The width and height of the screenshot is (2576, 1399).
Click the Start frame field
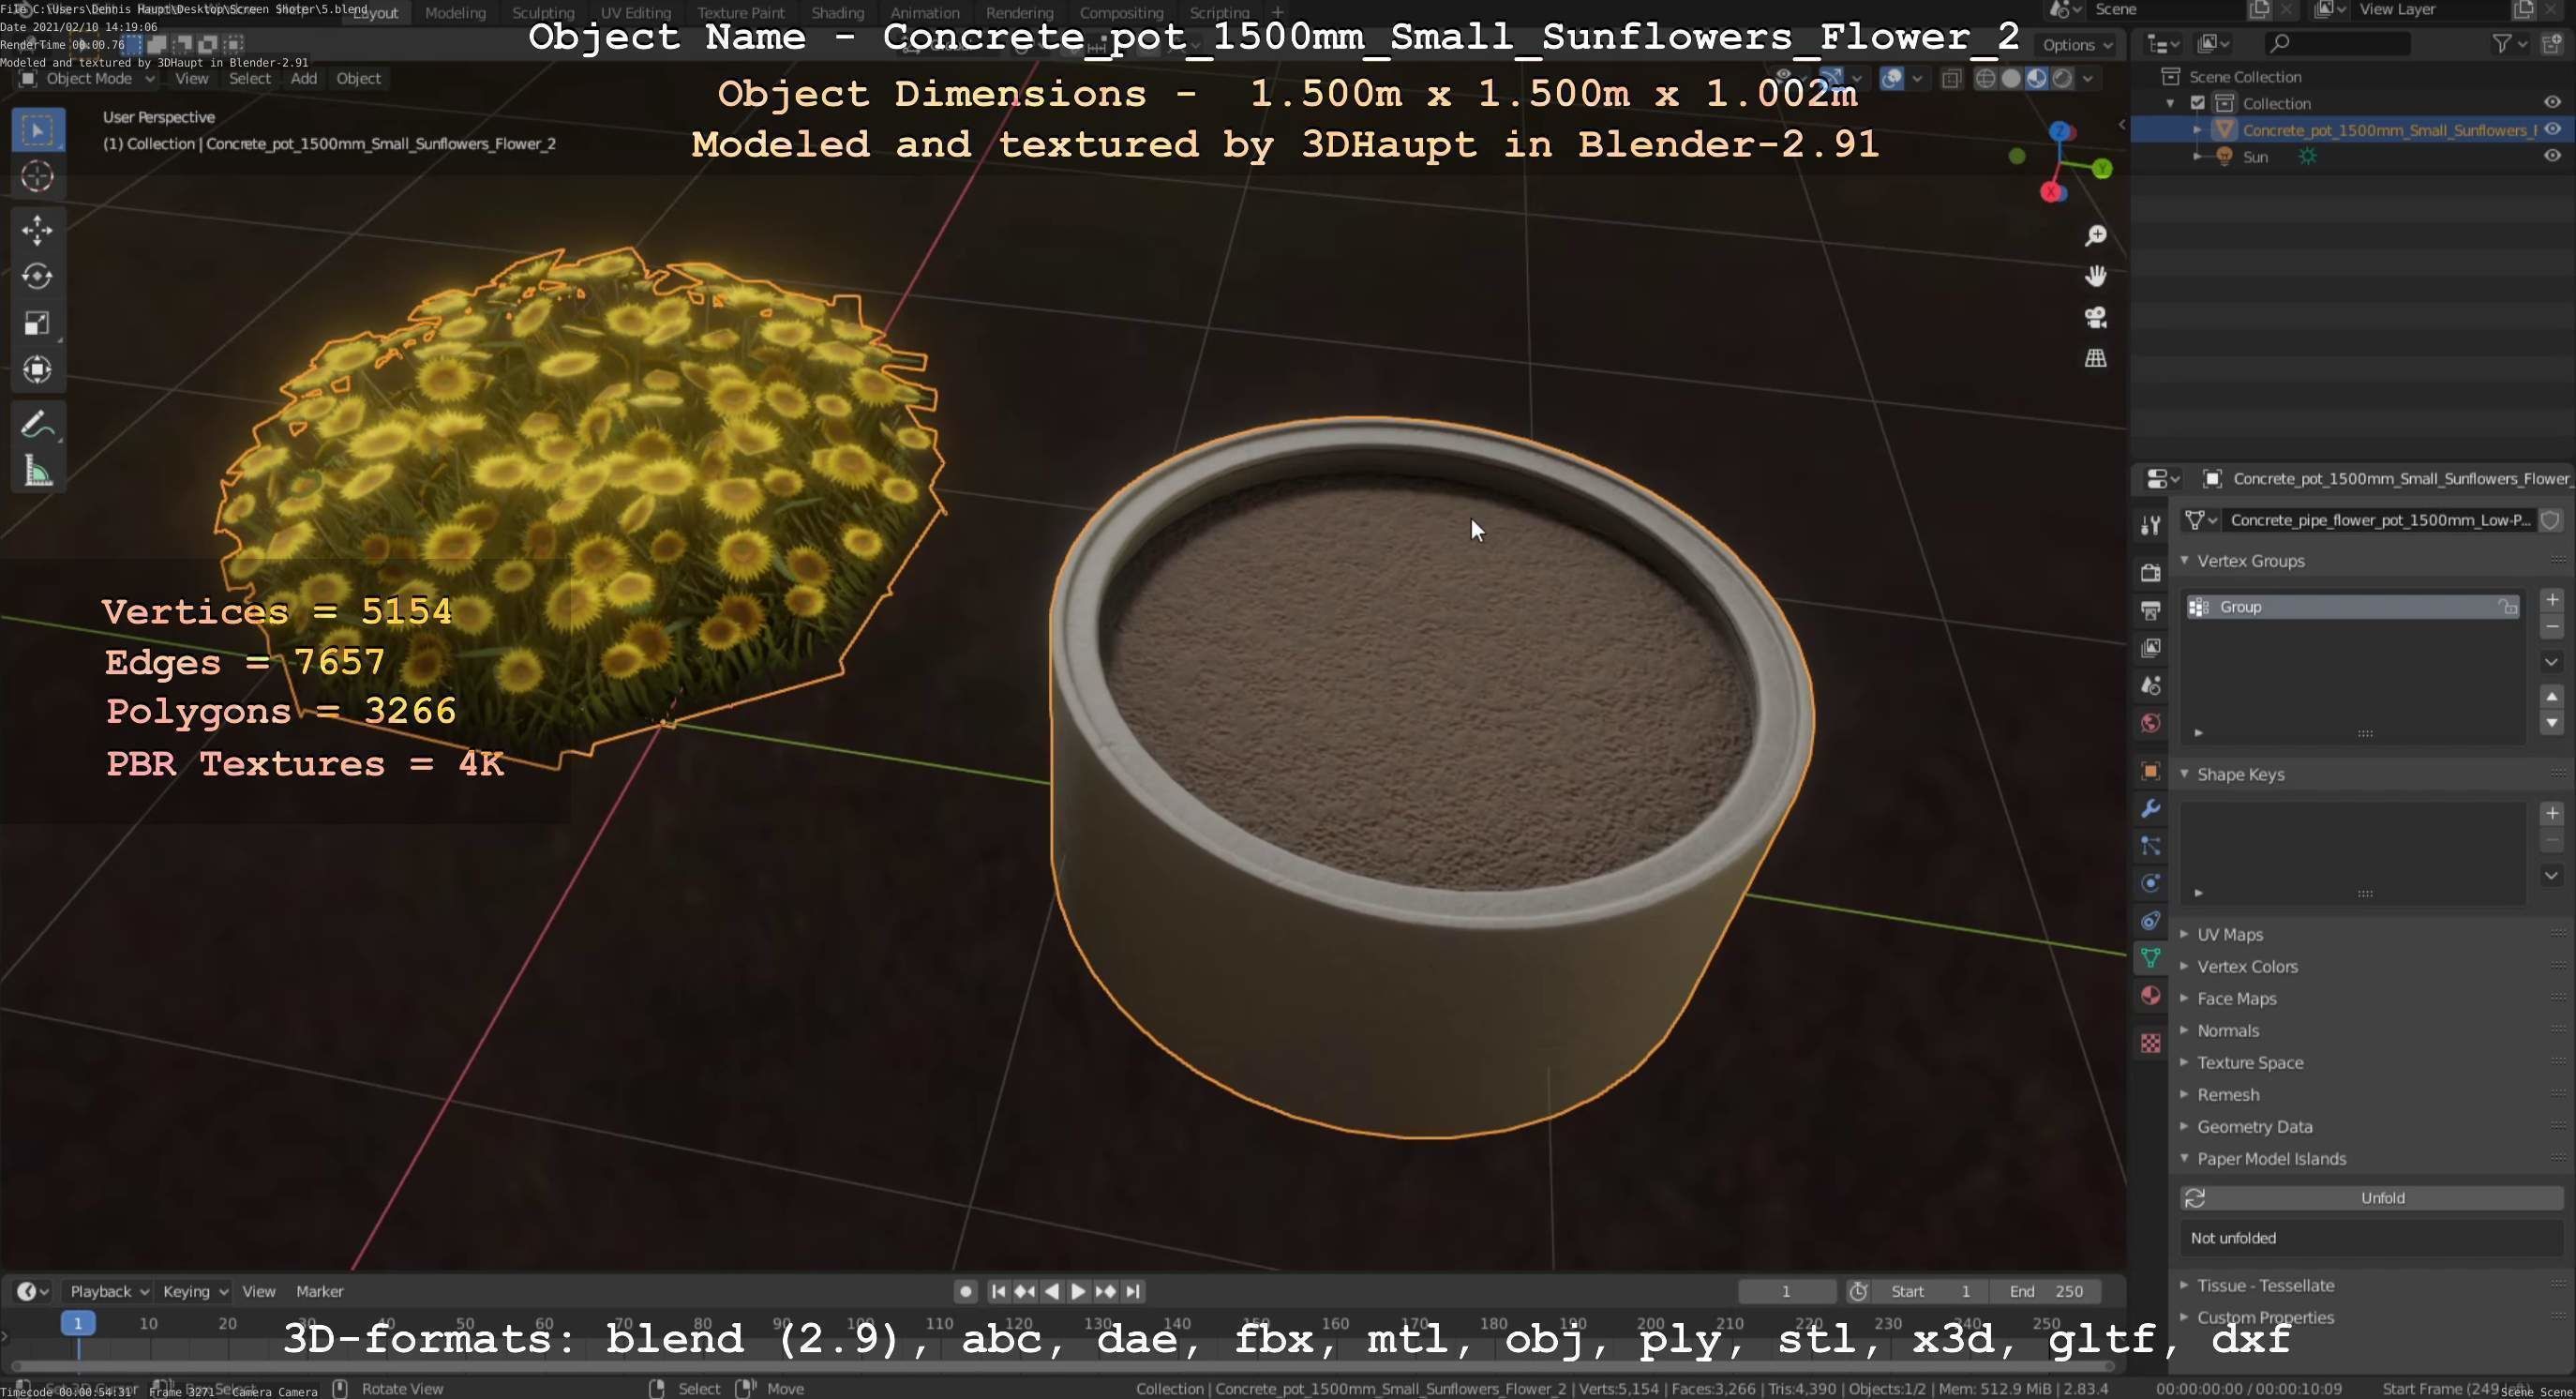click(x=1929, y=1291)
